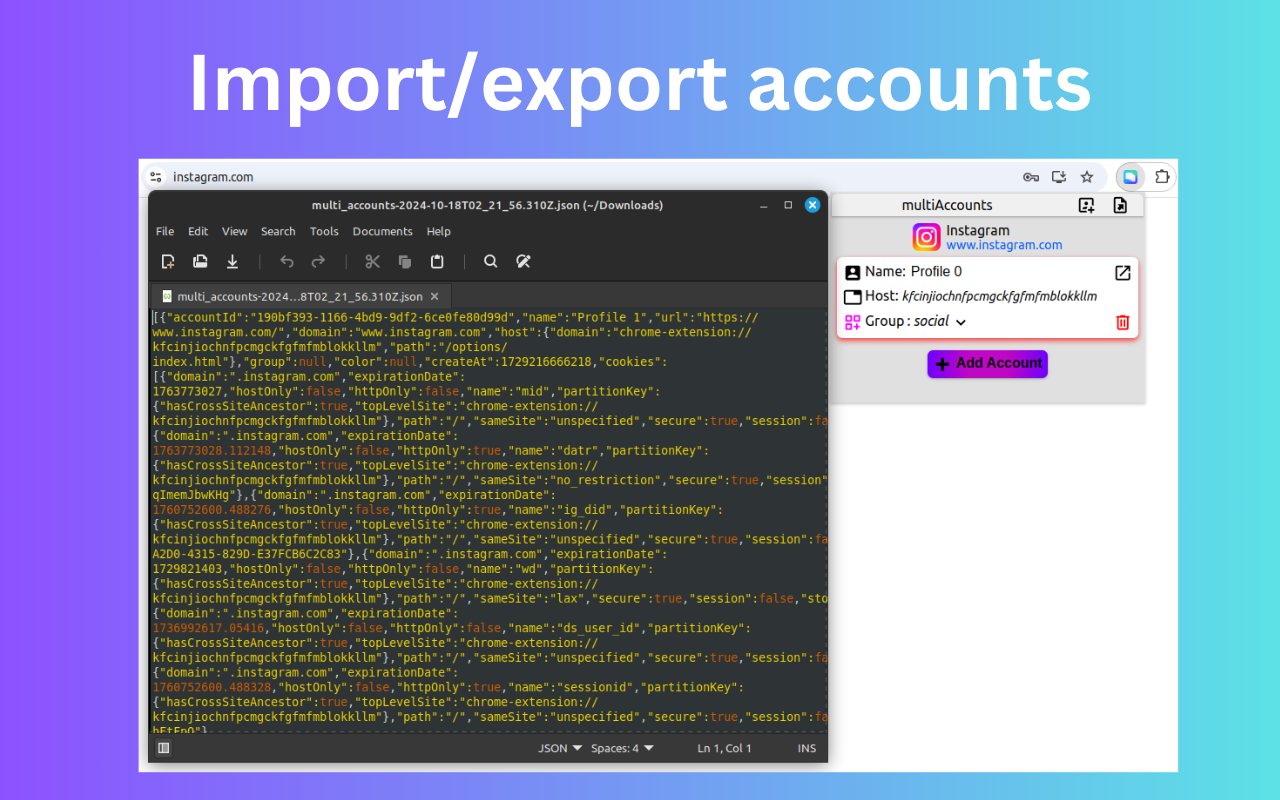Minimize the text editor window
Screen dimensions: 1280x800
click(x=764, y=205)
